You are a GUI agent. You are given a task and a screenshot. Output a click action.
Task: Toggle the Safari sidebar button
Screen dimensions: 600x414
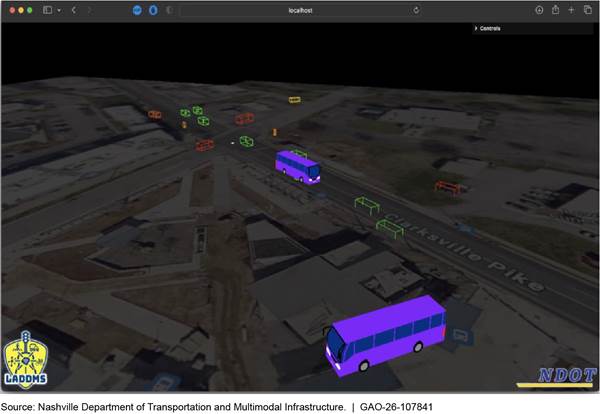[47, 10]
